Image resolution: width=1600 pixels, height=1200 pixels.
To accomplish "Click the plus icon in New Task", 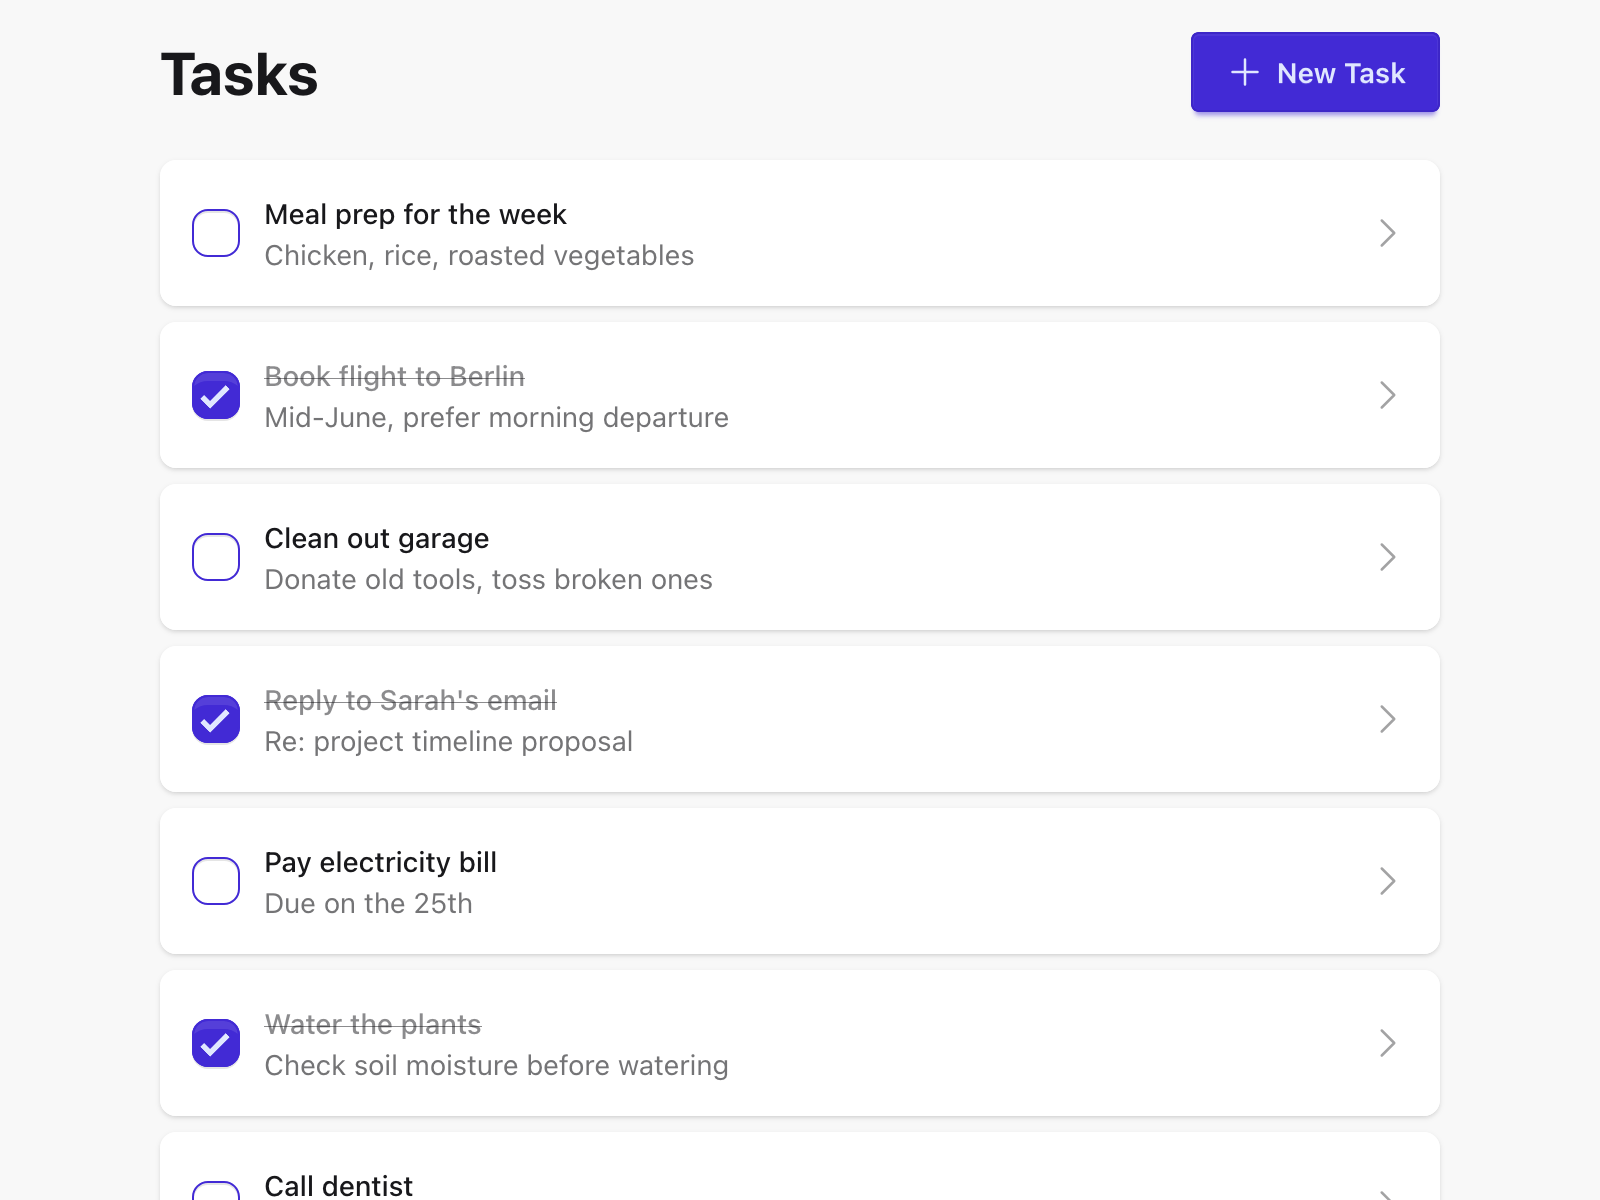I will pyautogui.click(x=1244, y=72).
